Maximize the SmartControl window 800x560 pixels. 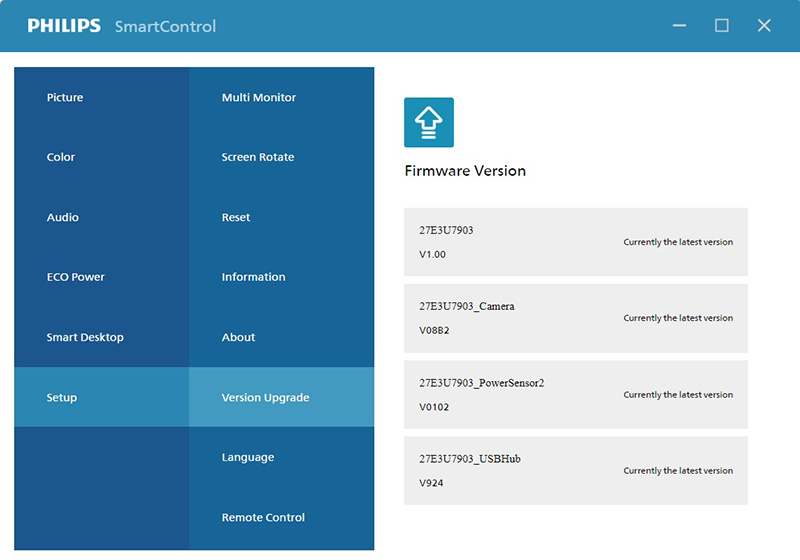tap(722, 26)
